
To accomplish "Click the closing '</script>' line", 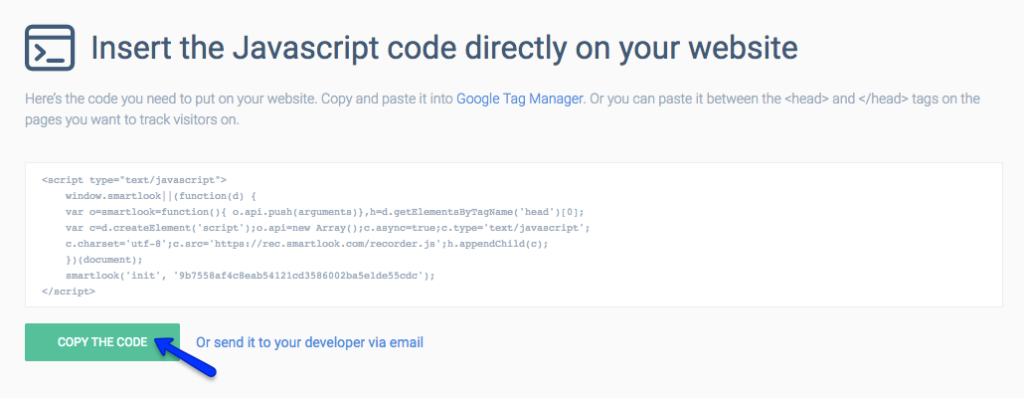I will (69, 291).
